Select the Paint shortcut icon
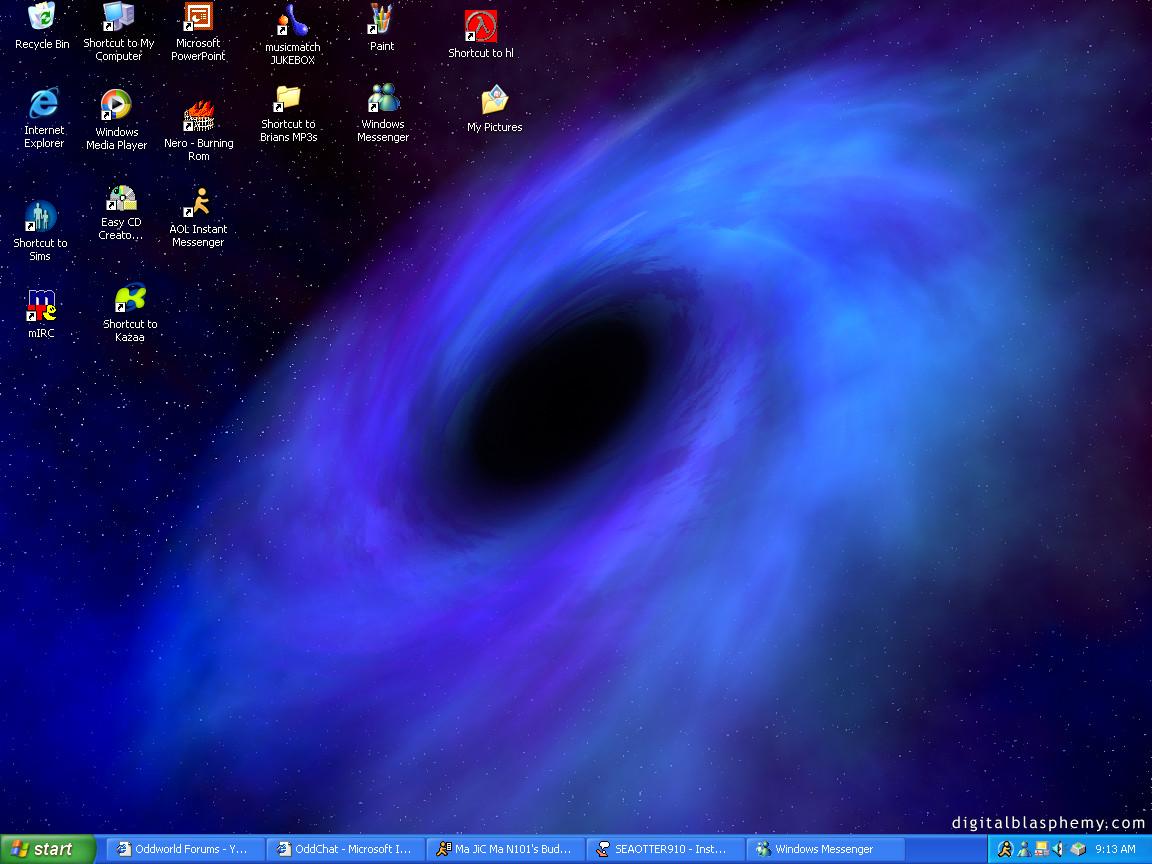Screen dimensions: 1152x864 pyautogui.click(x=382, y=19)
